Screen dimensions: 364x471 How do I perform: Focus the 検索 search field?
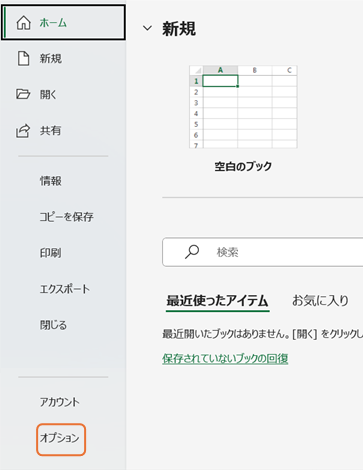(x=263, y=252)
